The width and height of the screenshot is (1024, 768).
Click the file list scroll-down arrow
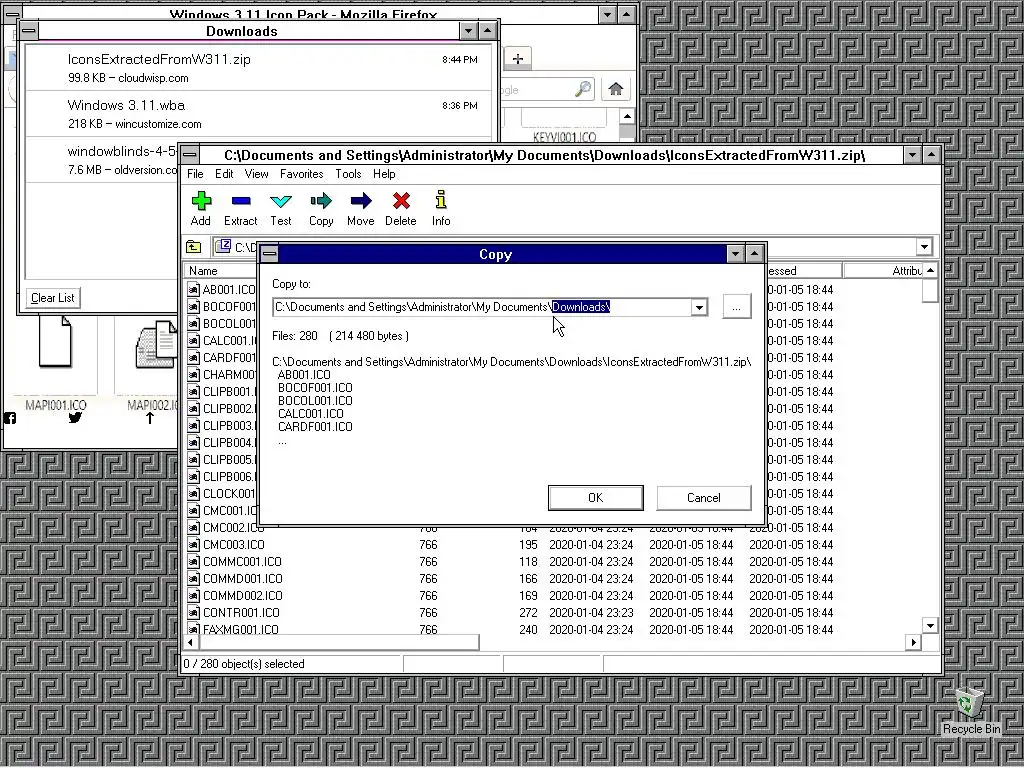[931, 625]
